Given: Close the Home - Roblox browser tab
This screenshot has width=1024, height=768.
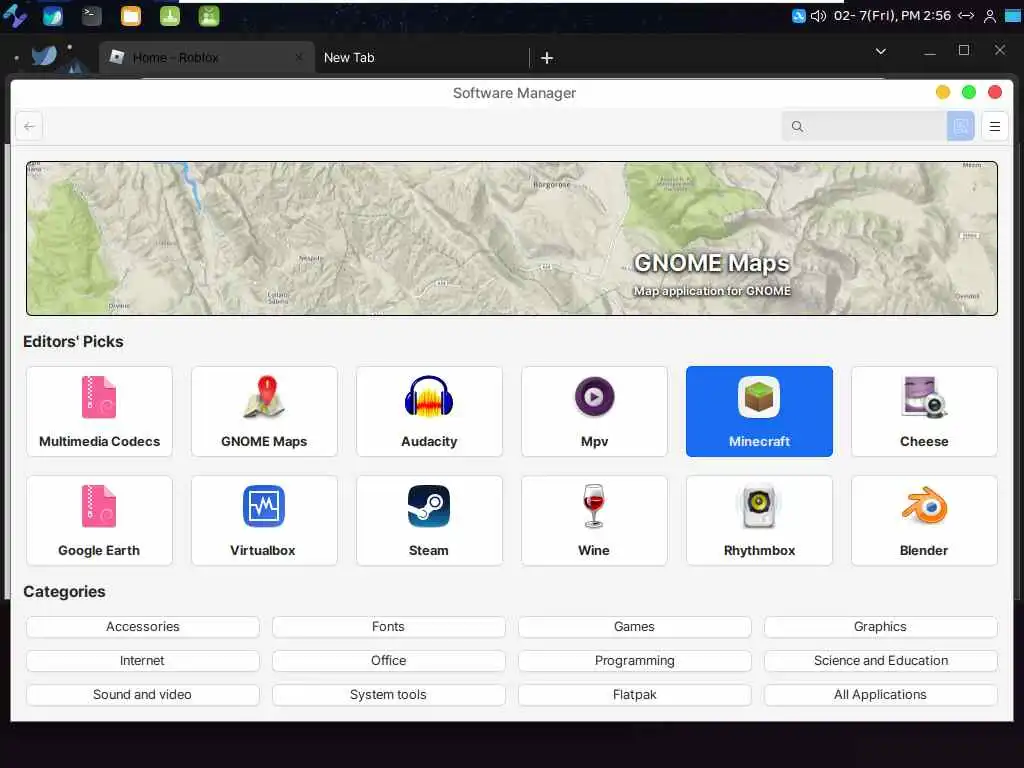Looking at the screenshot, I should click(x=298, y=57).
